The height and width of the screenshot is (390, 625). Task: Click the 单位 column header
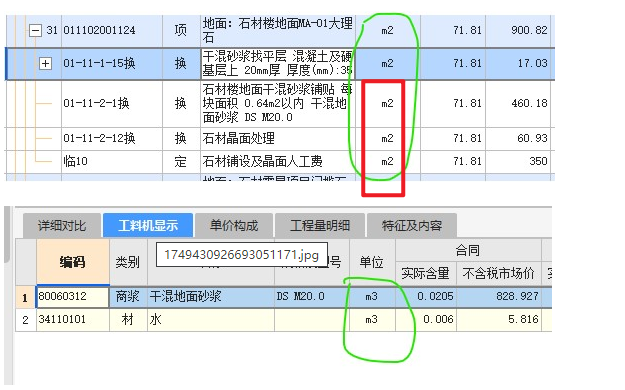click(x=371, y=262)
